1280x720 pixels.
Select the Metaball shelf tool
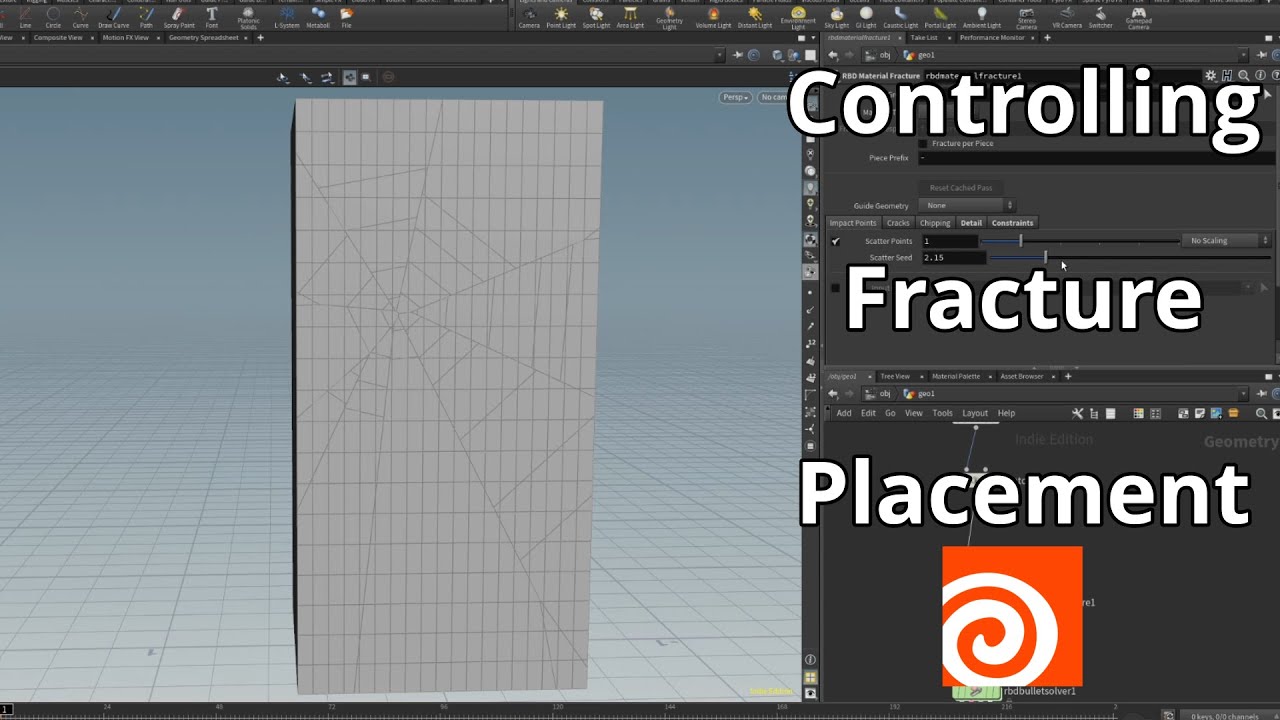point(318,17)
